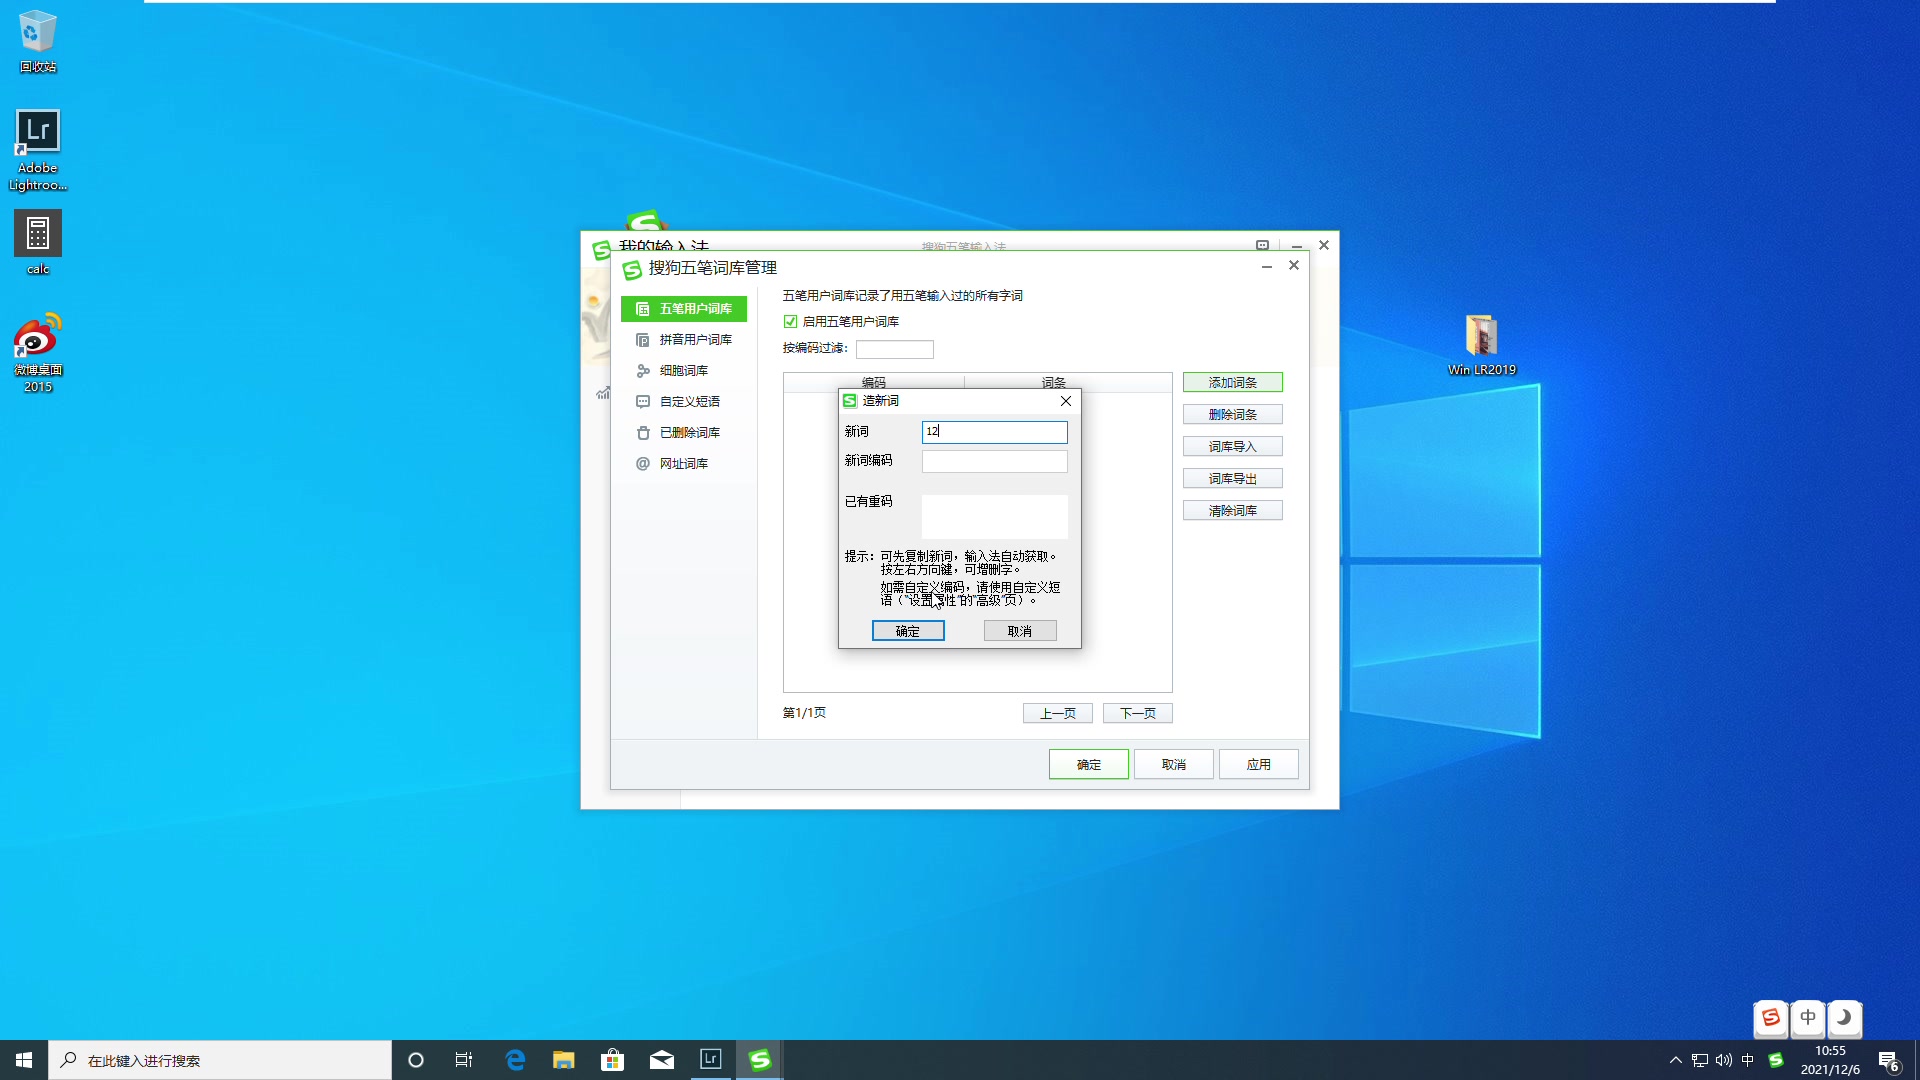Open Task View on taskbar

tap(464, 1060)
